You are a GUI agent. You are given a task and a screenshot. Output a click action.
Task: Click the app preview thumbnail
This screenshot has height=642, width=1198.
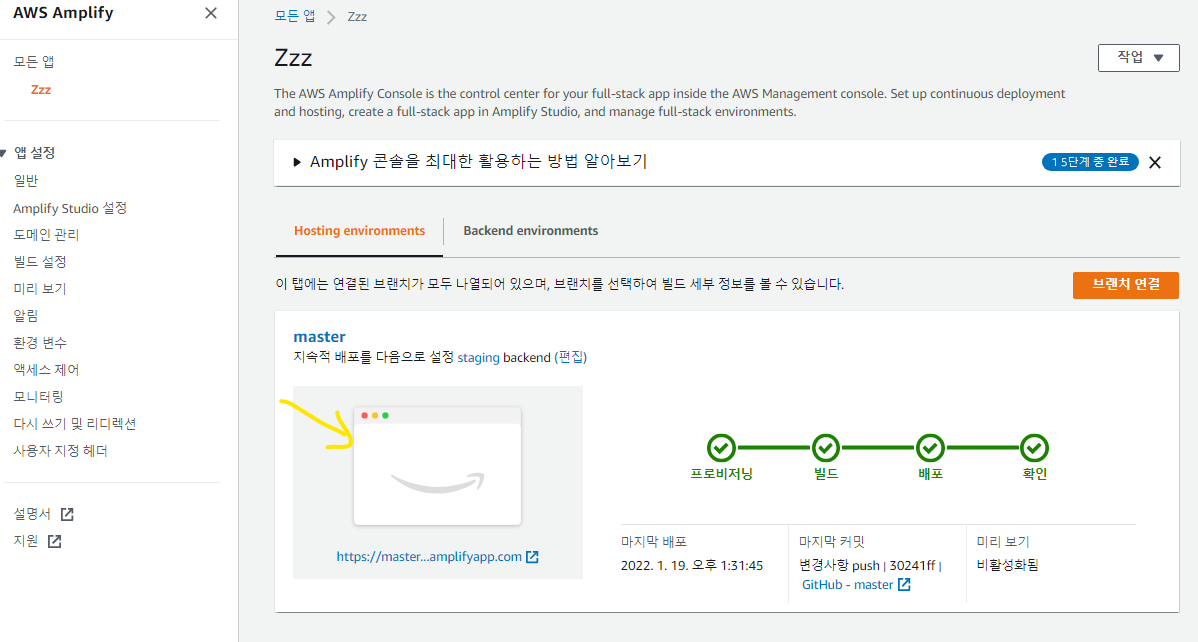438,465
